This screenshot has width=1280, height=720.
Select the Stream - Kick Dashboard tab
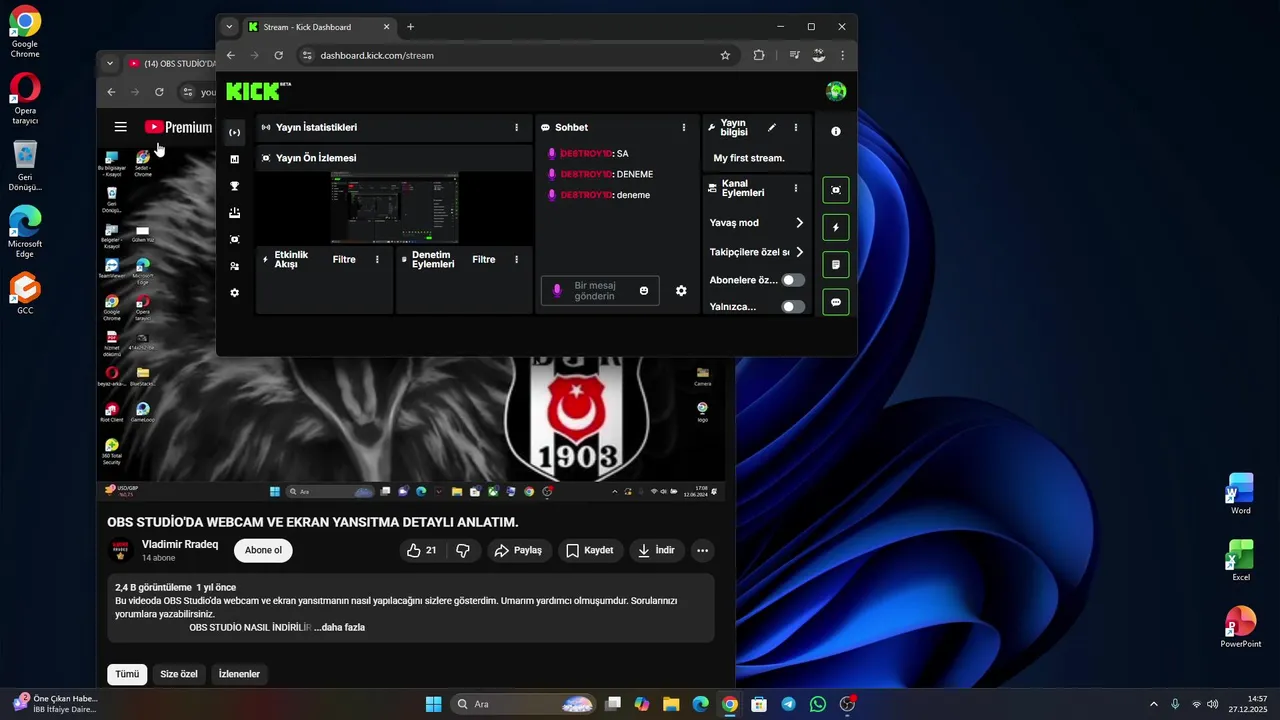317,27
